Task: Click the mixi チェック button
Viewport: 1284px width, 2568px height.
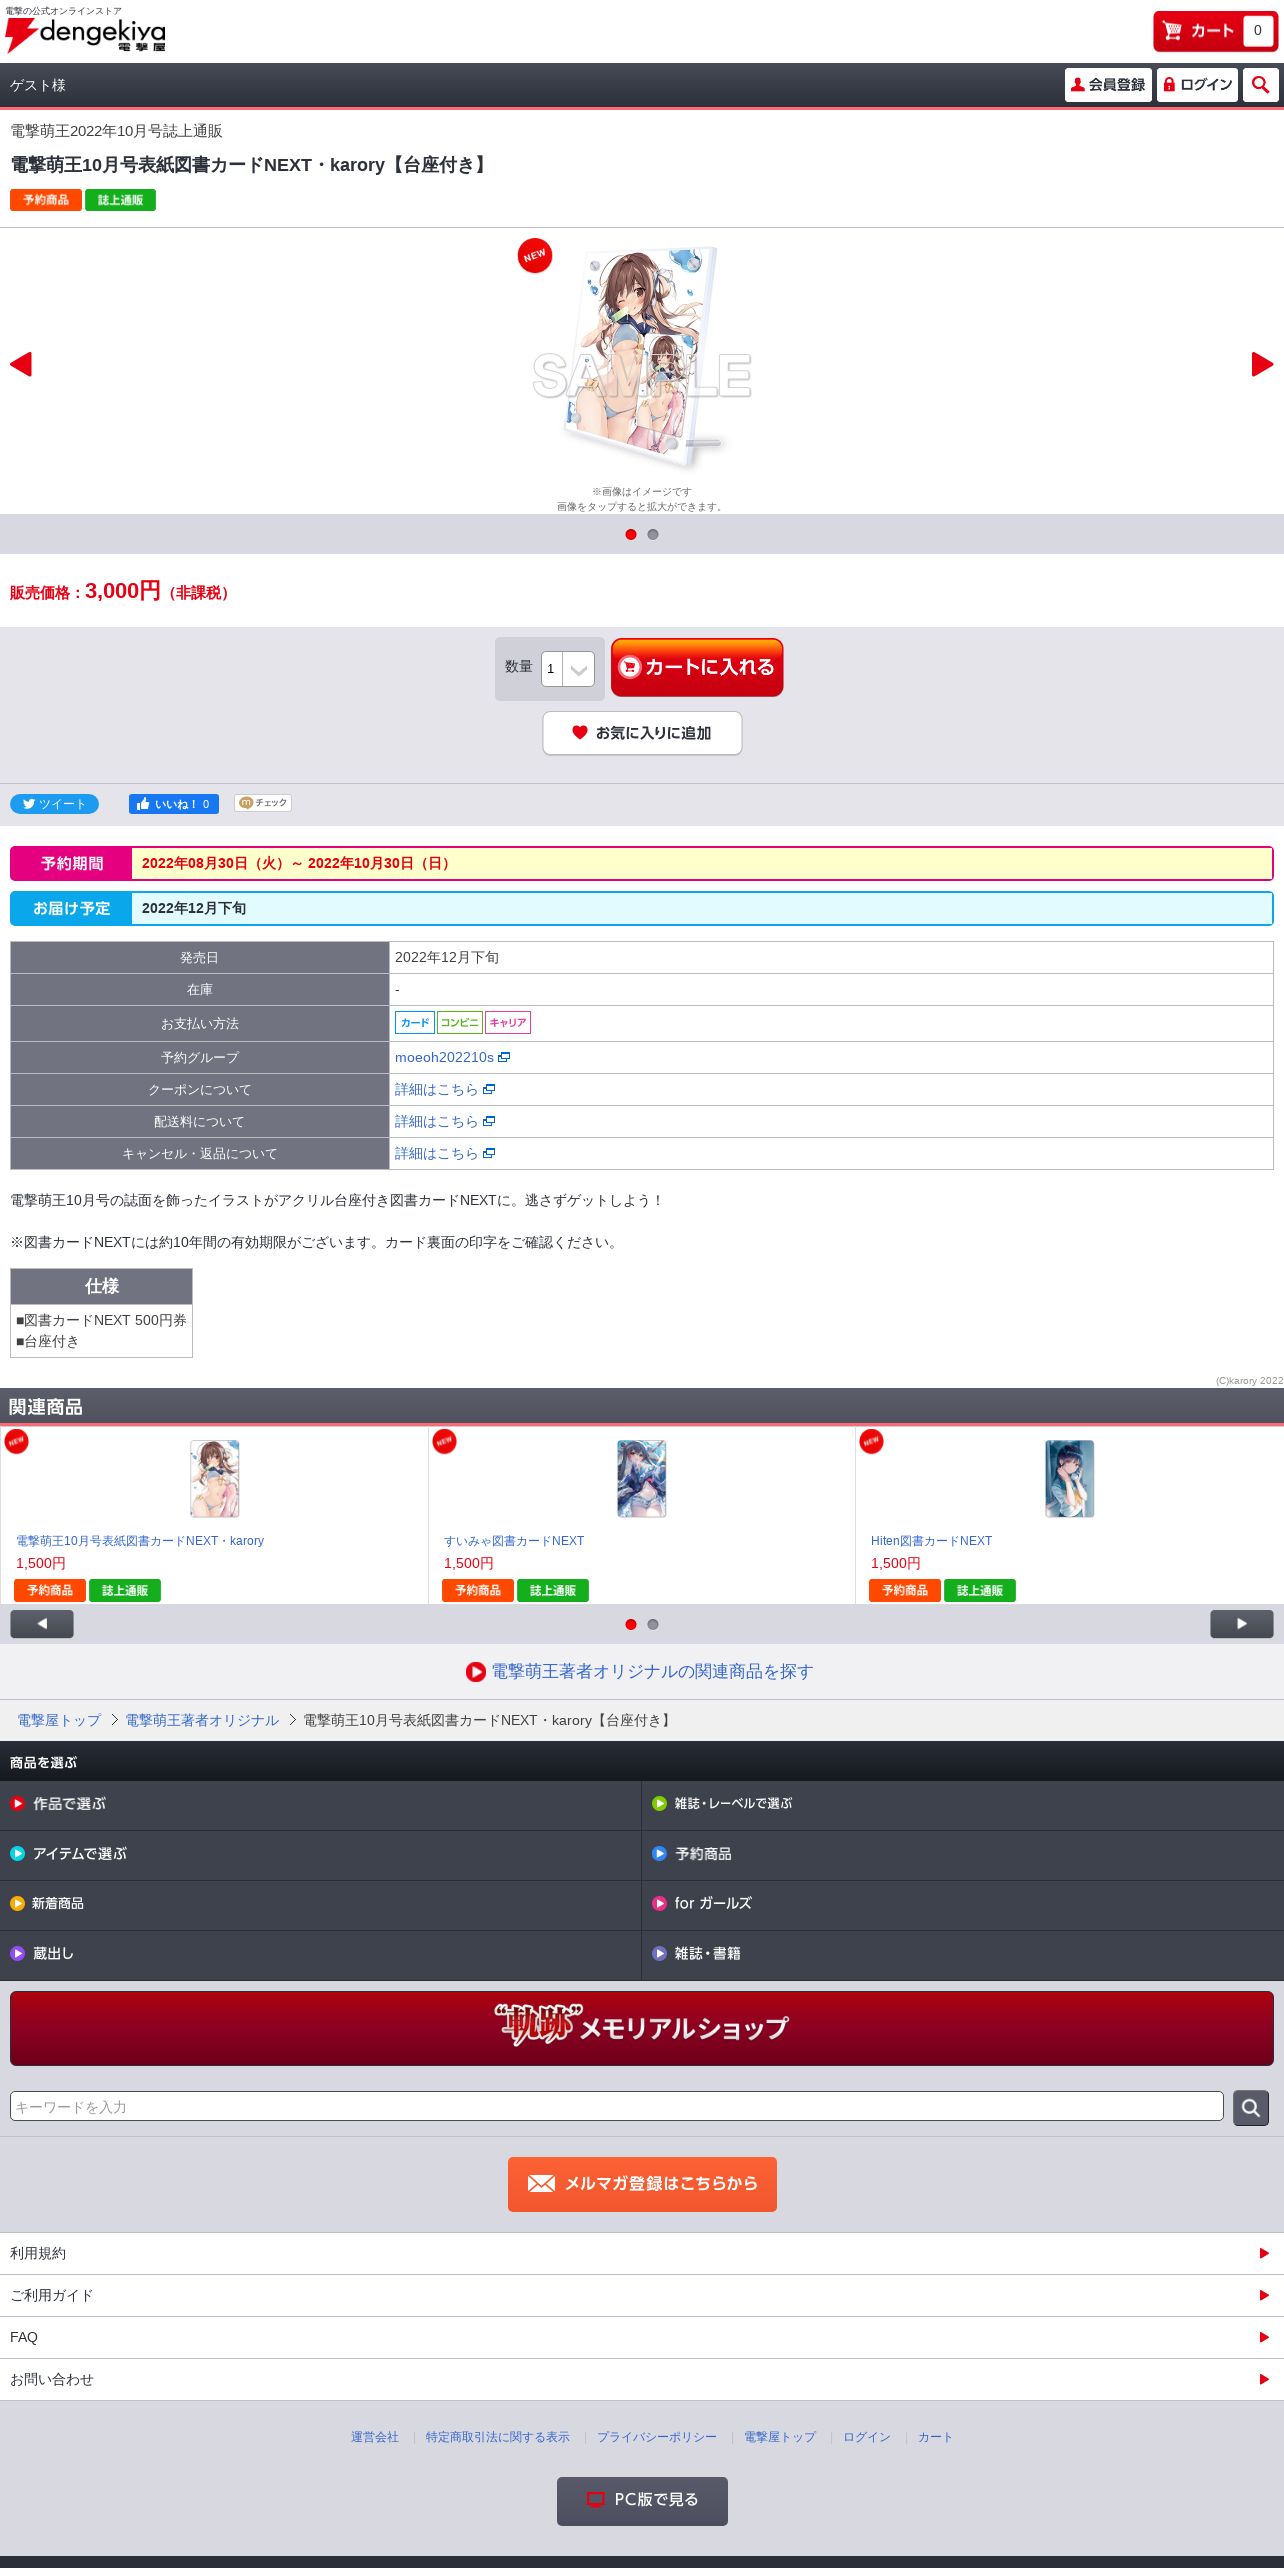Action: pyautogui.click(x=263, y=803)
